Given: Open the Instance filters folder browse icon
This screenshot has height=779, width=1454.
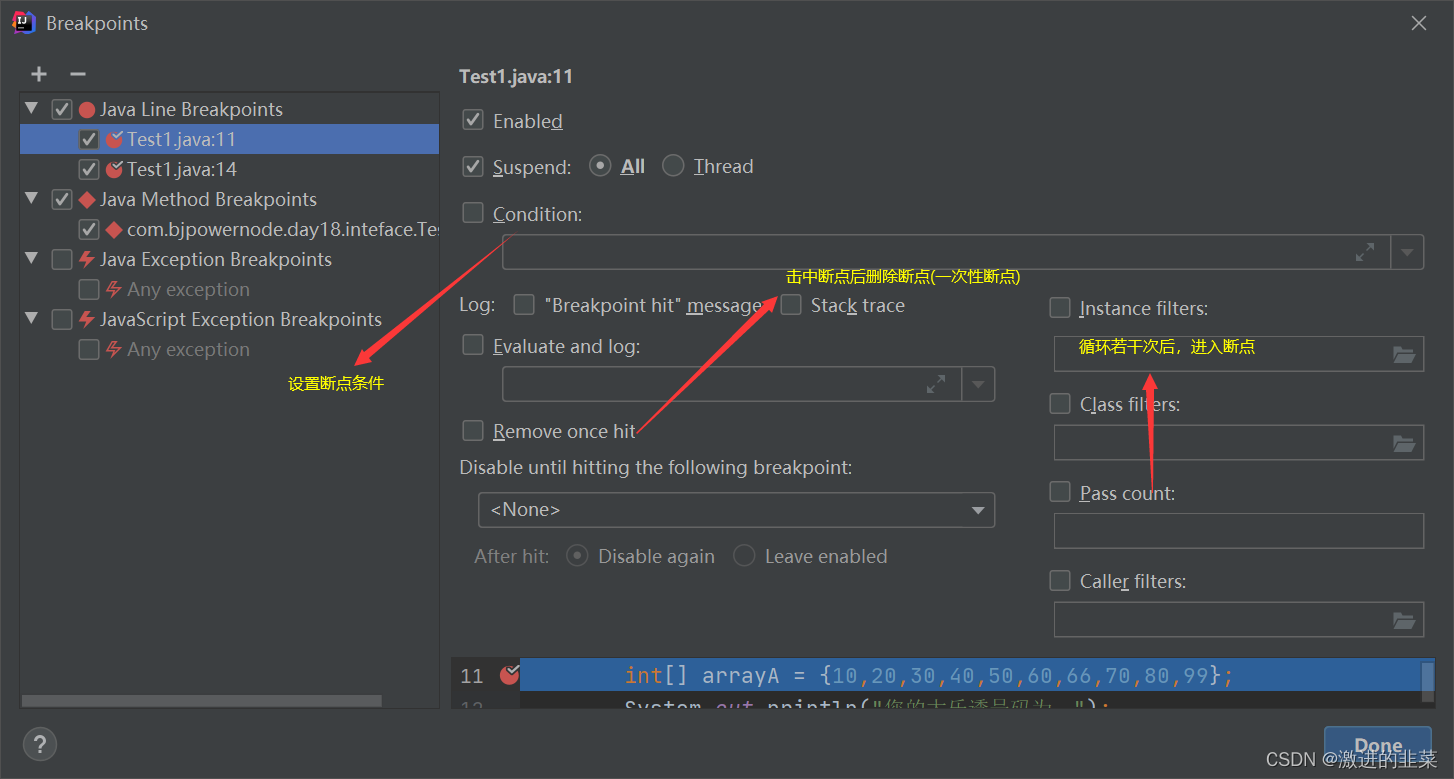Looking at the screenshot, I should (x=1404, y=354).
